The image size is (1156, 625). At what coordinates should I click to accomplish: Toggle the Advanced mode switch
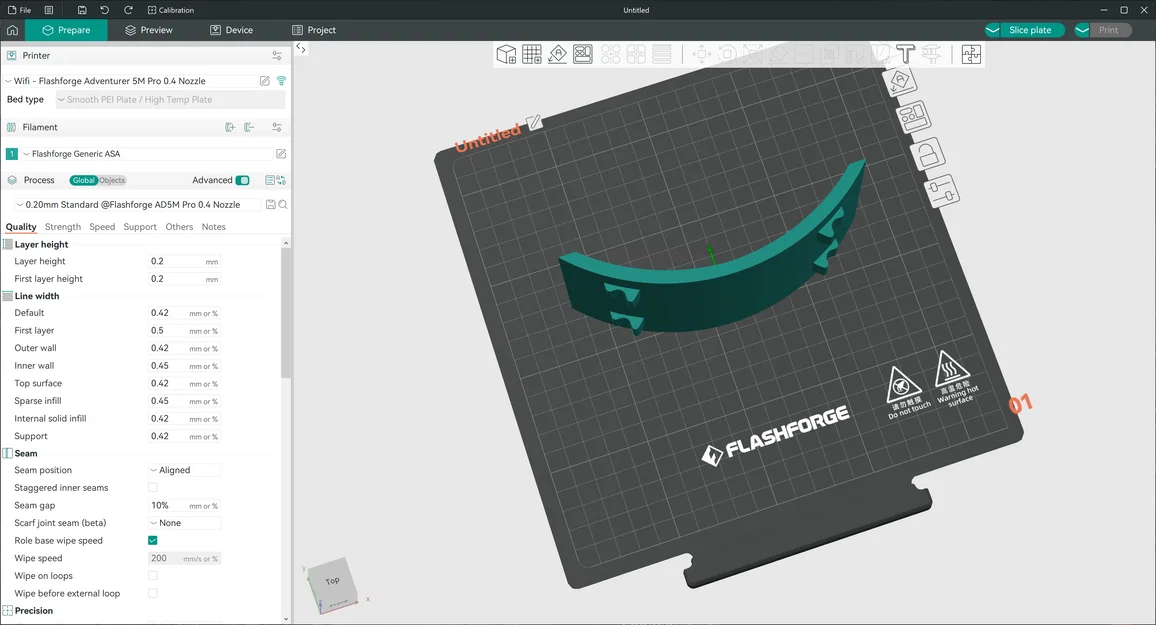tap(243, 181)
